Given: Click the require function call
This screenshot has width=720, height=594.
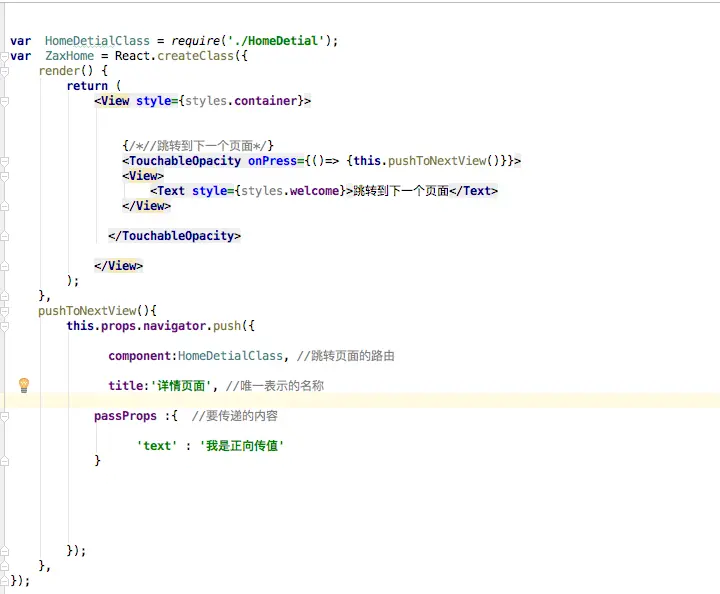Looking at the screenshot, I should (196, 41).
